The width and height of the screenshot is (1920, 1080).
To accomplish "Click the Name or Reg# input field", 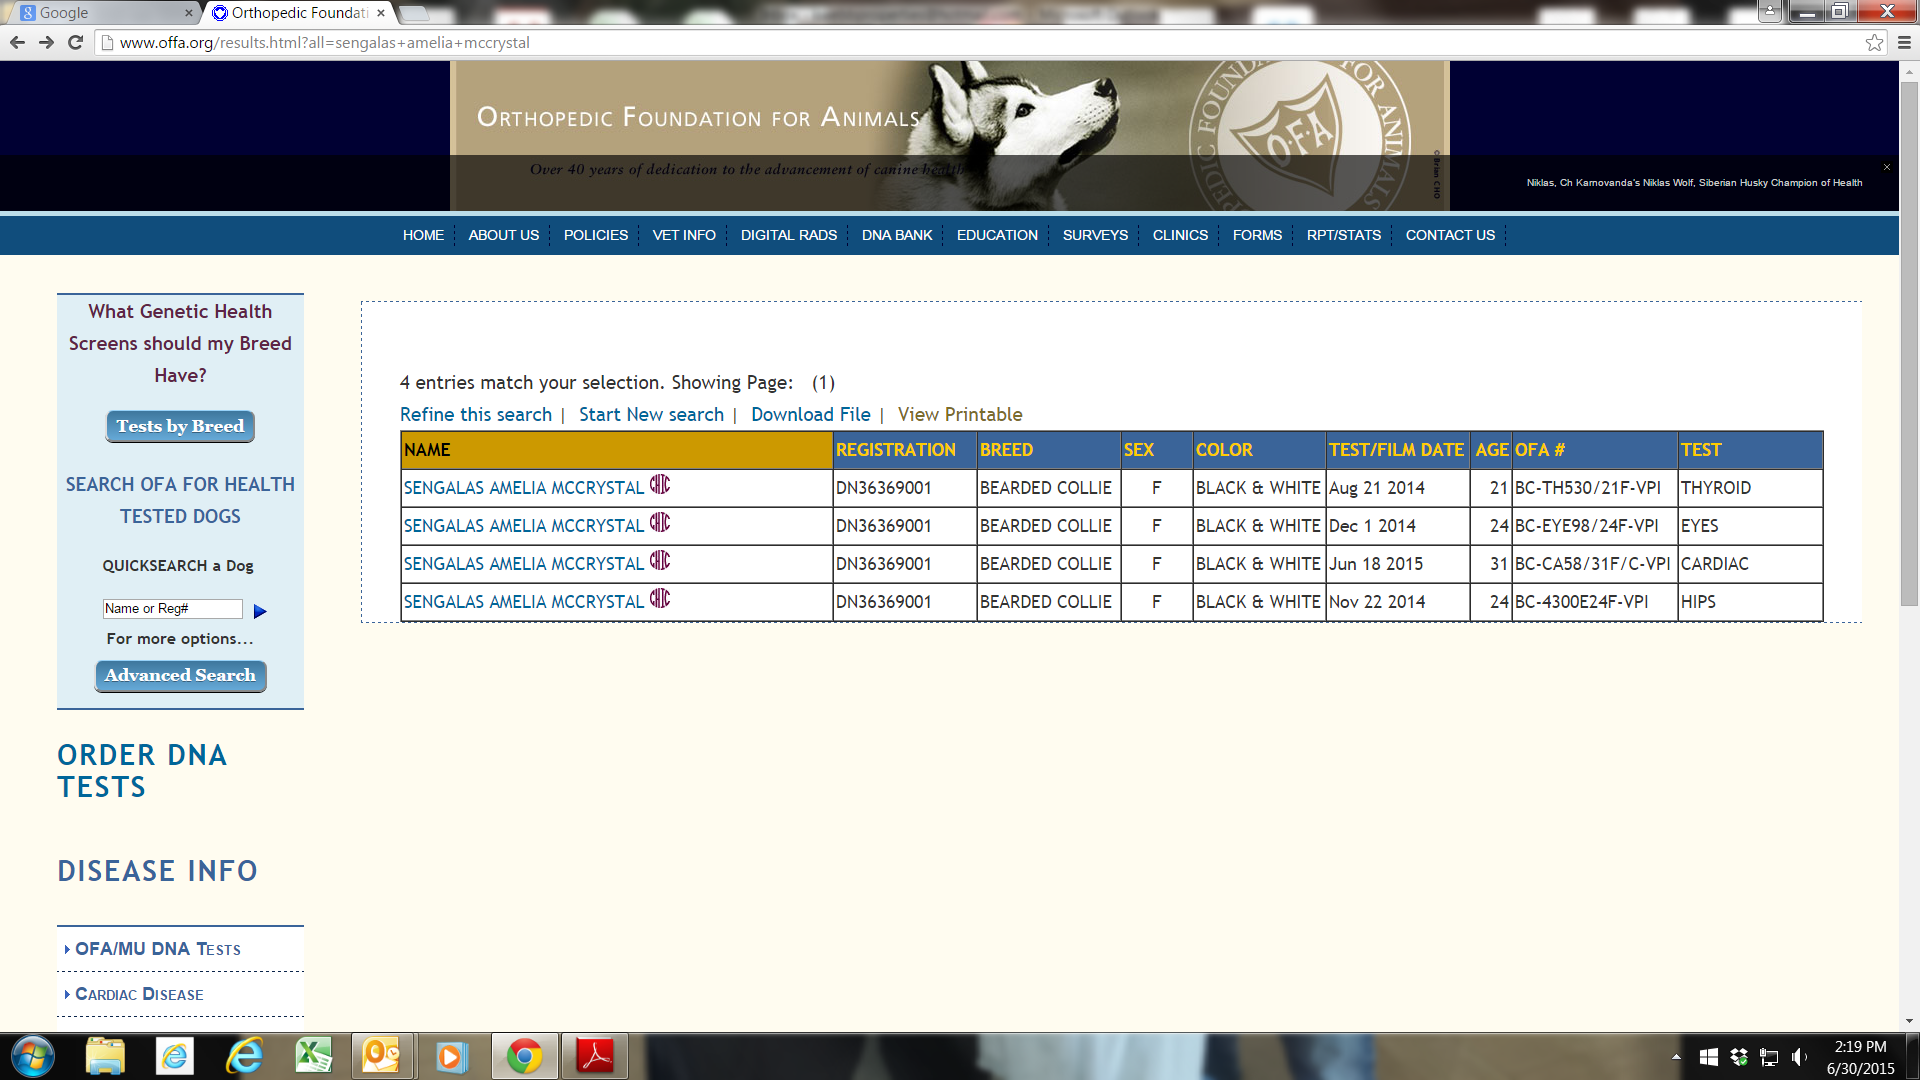I will pyautogui.click(x=172, y=608).
